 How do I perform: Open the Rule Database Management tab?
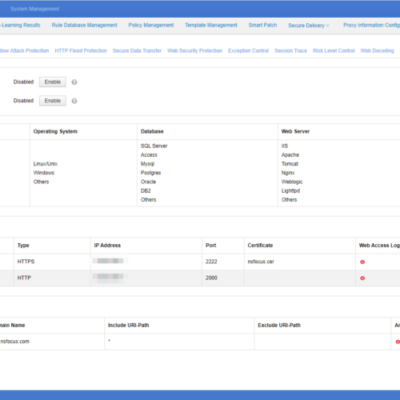coord(84,25)
